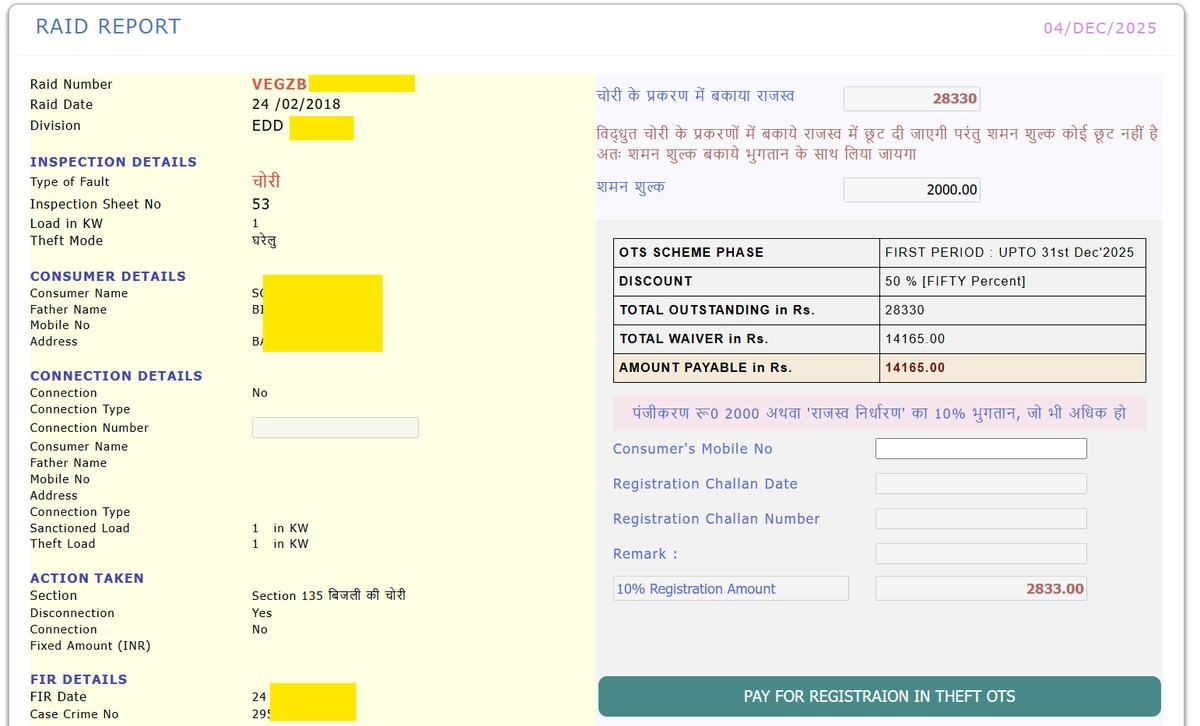This screenshot has height=726, width=1200.
Task: Click the CONNECTION DETAILS section heading
Action: [x=116, y=376]
